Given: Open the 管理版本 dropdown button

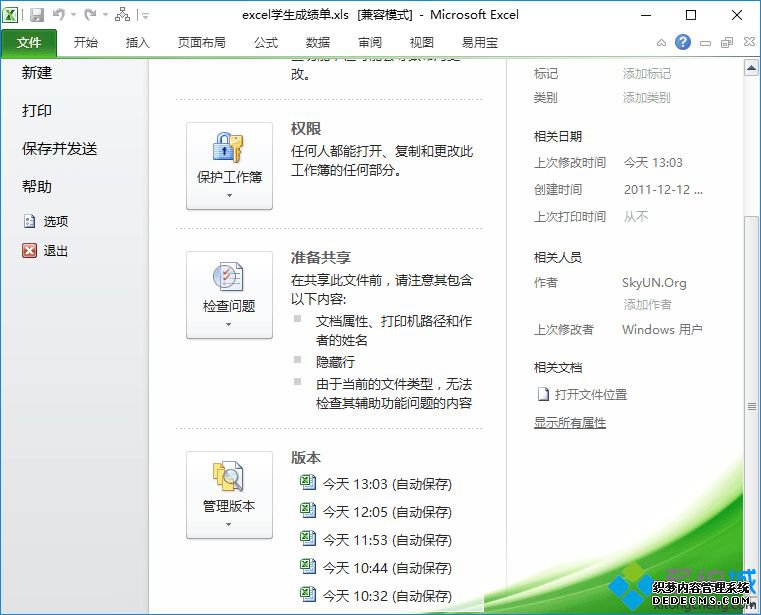Looking at the screenshot, I should [230, 495].
